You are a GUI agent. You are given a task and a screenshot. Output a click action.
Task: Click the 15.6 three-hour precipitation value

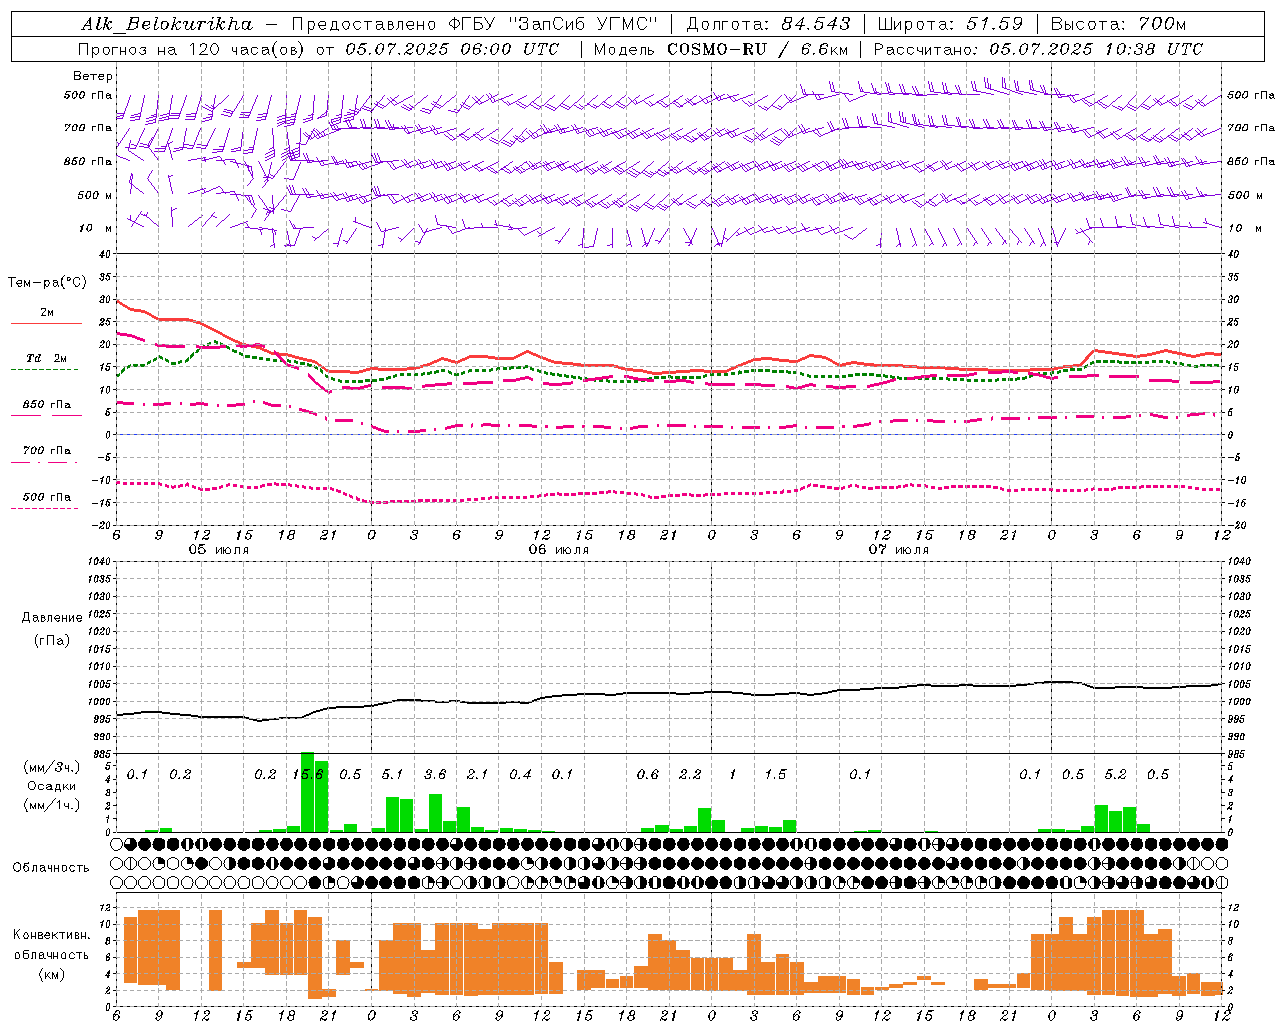[x=307, y=775]
